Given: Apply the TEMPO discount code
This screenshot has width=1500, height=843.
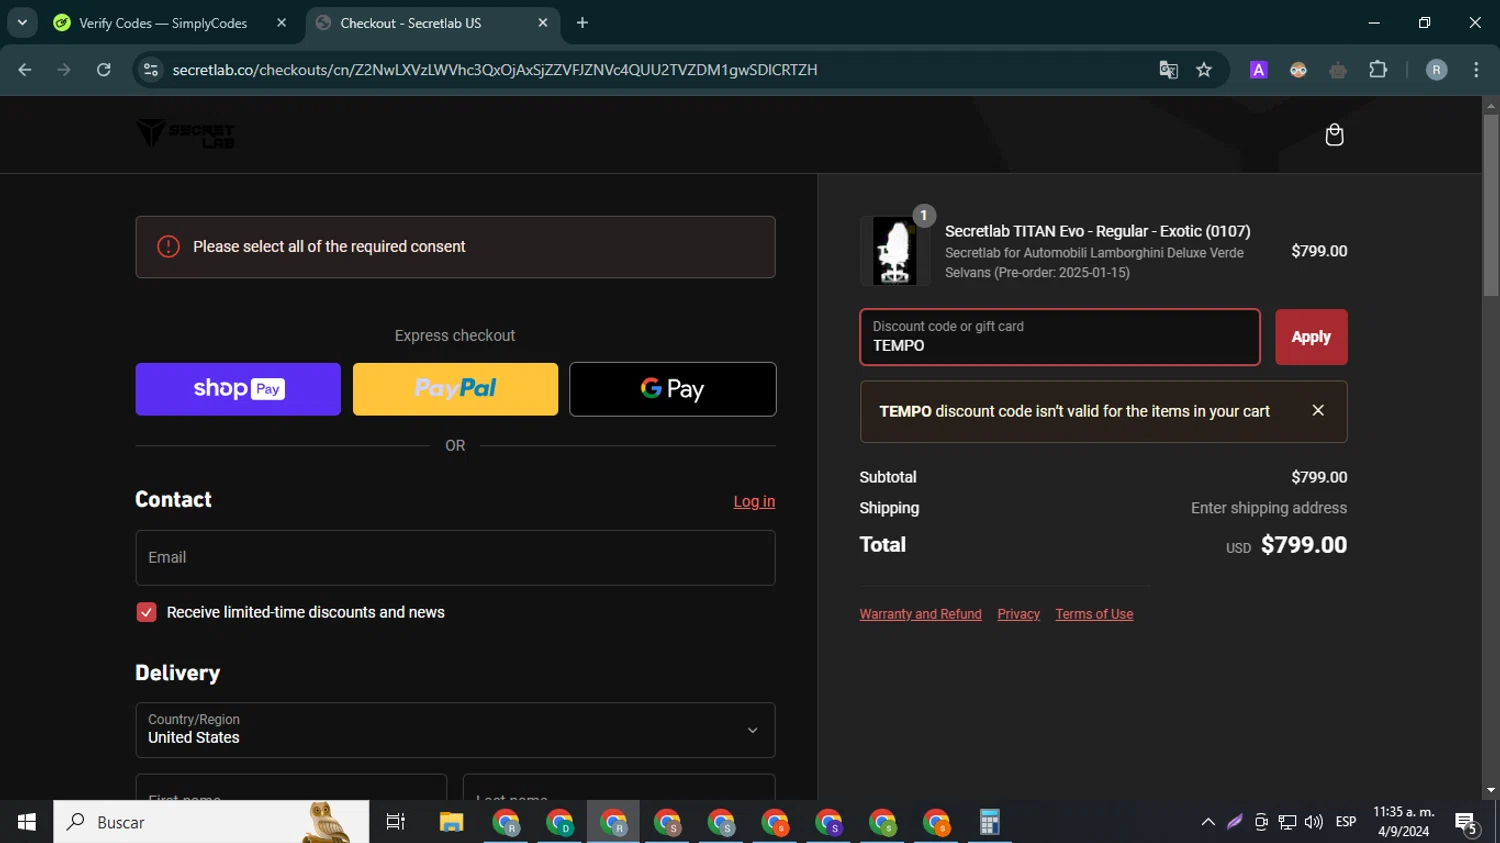Looking at the screenshot, I should point(1311,337).
